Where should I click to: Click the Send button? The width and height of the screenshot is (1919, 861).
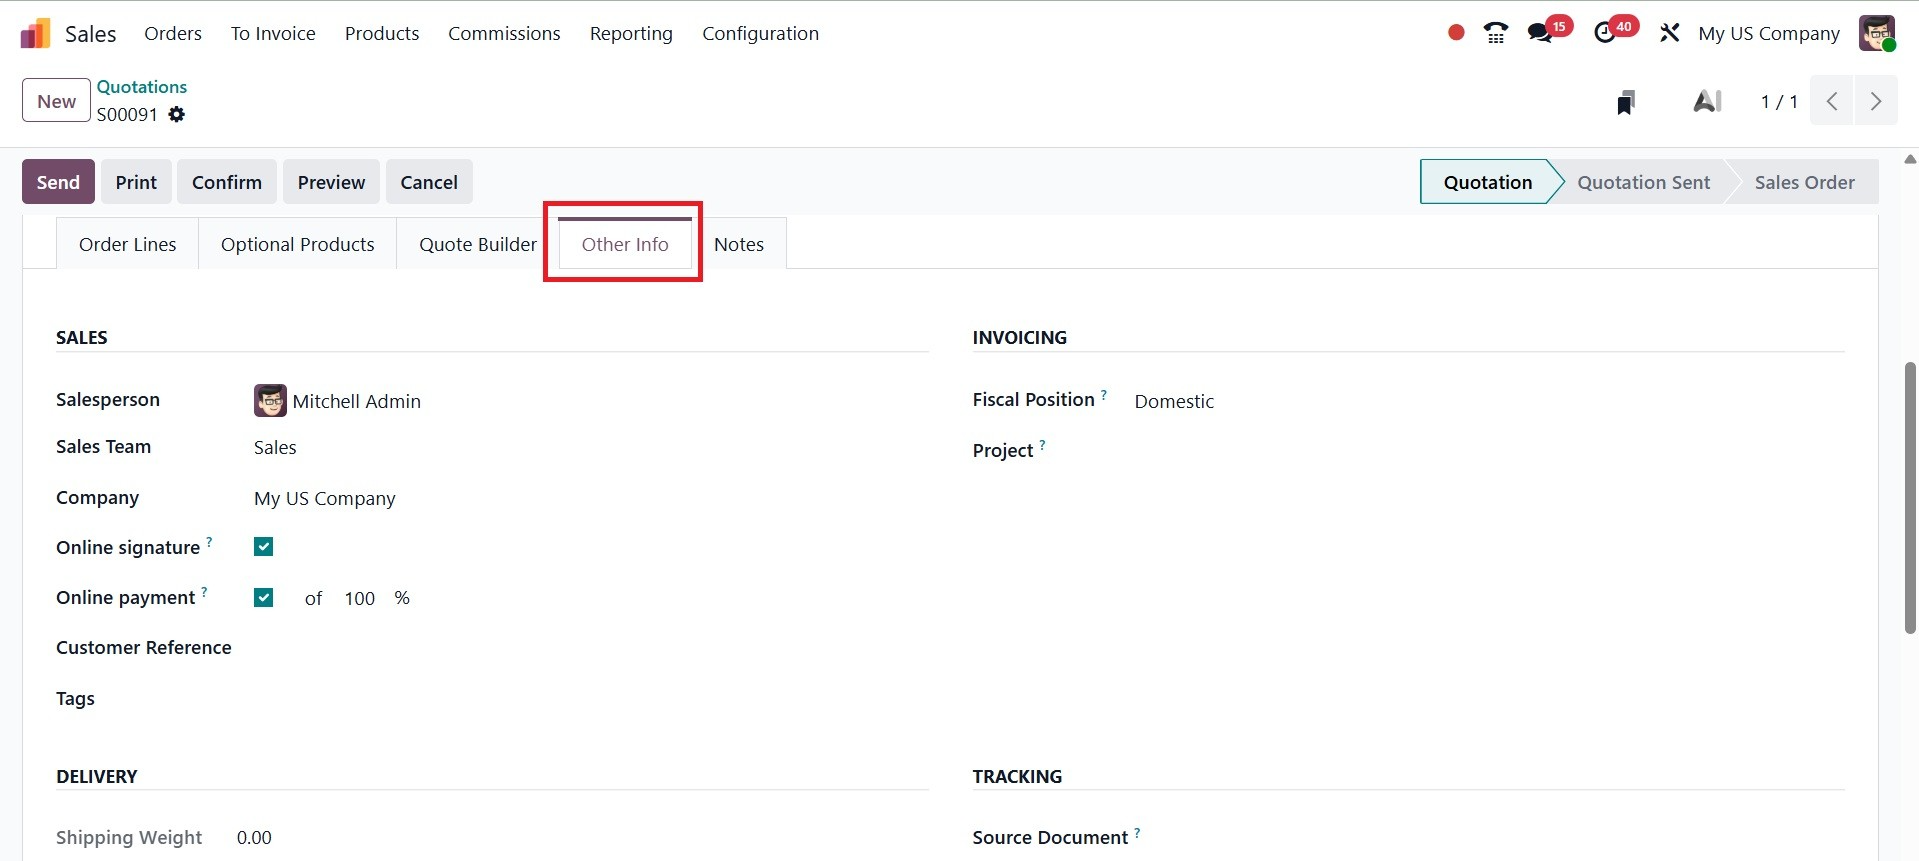pyautogui.click(x=58, y=182)
